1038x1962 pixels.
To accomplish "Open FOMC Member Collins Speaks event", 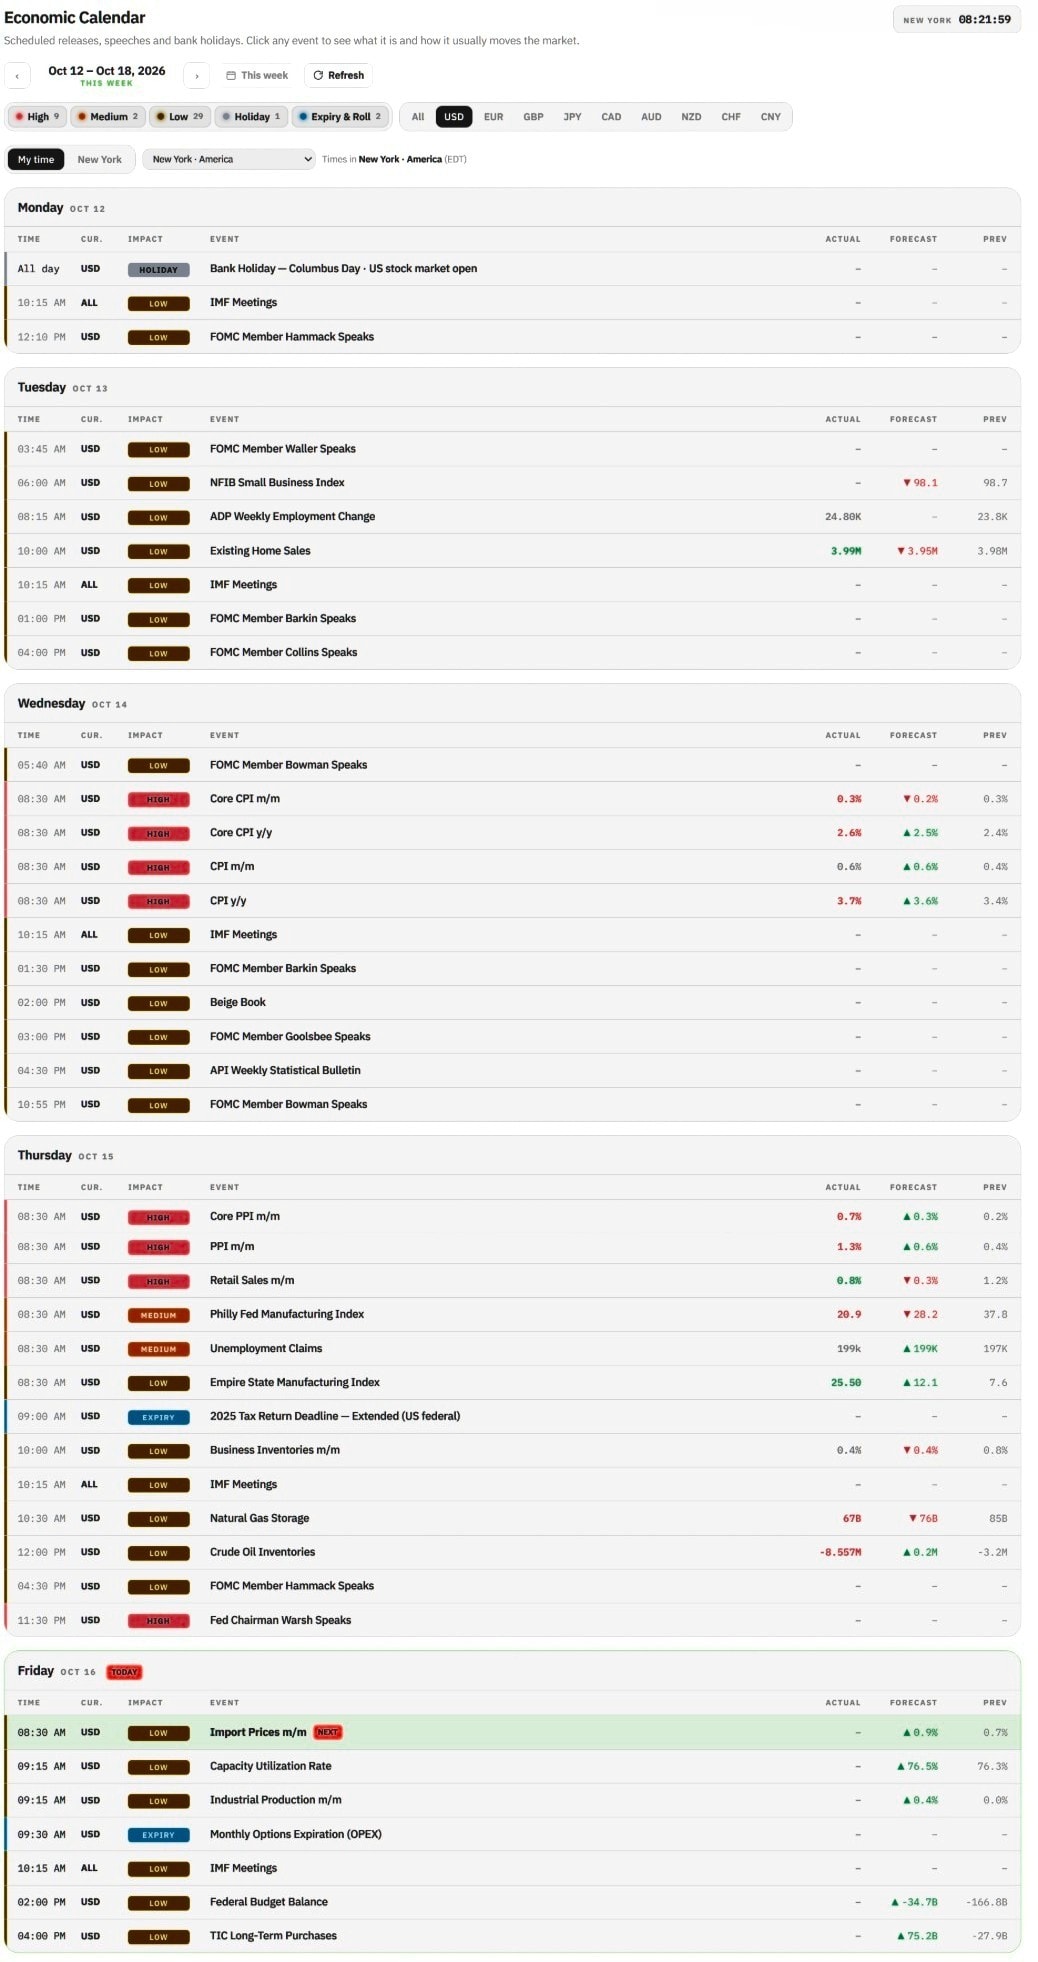I will coord(512,653).
